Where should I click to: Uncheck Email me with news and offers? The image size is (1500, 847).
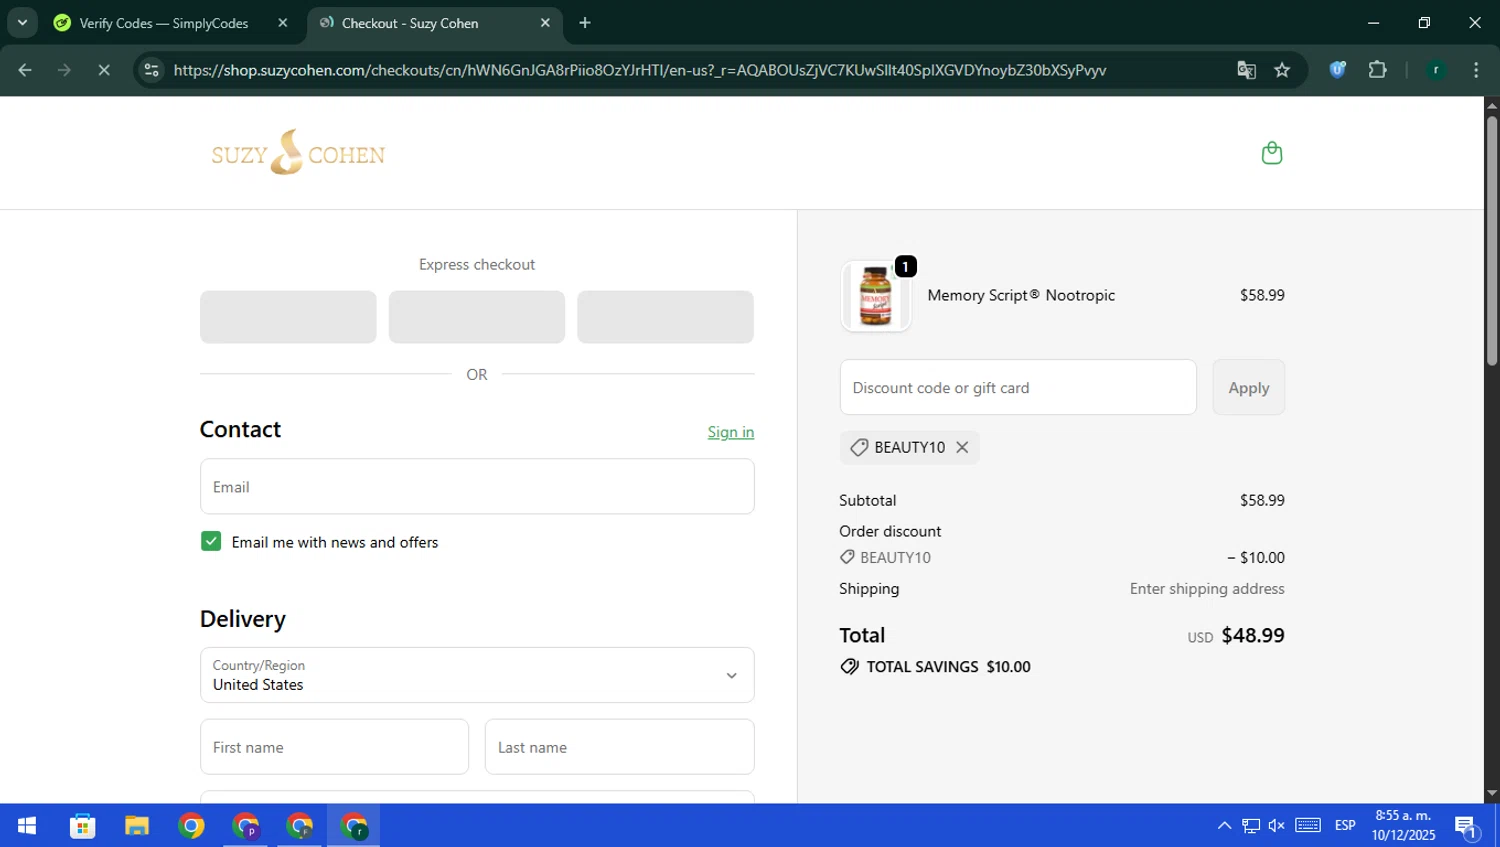(x=211, y=541)
